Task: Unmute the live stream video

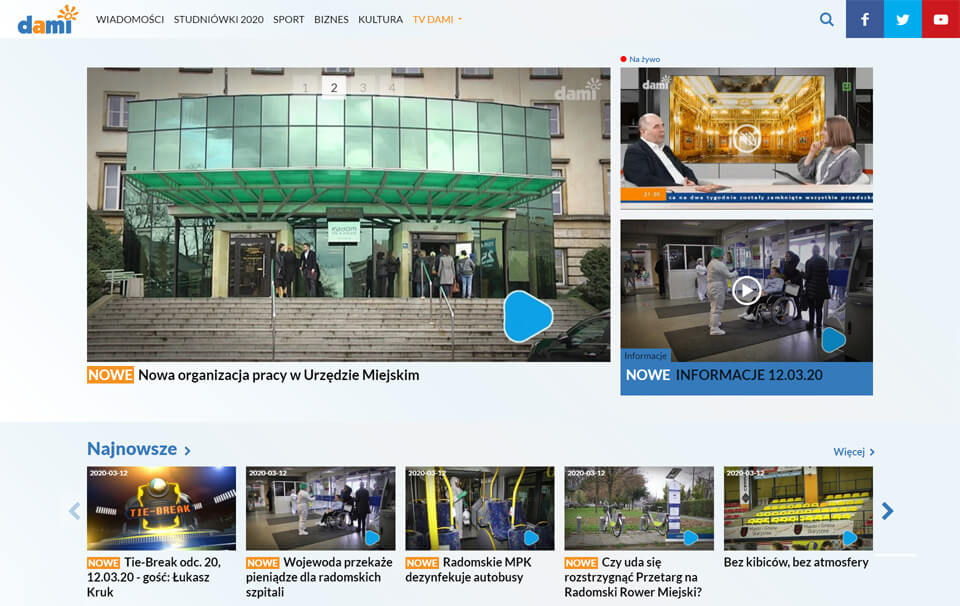Action: click(x=746, y=138)
